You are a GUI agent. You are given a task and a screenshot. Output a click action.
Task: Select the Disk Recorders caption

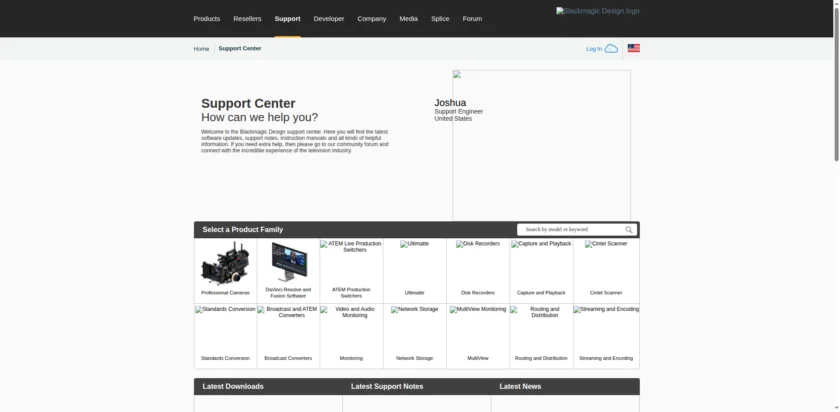pyautogui.click(x=477, y=293)
